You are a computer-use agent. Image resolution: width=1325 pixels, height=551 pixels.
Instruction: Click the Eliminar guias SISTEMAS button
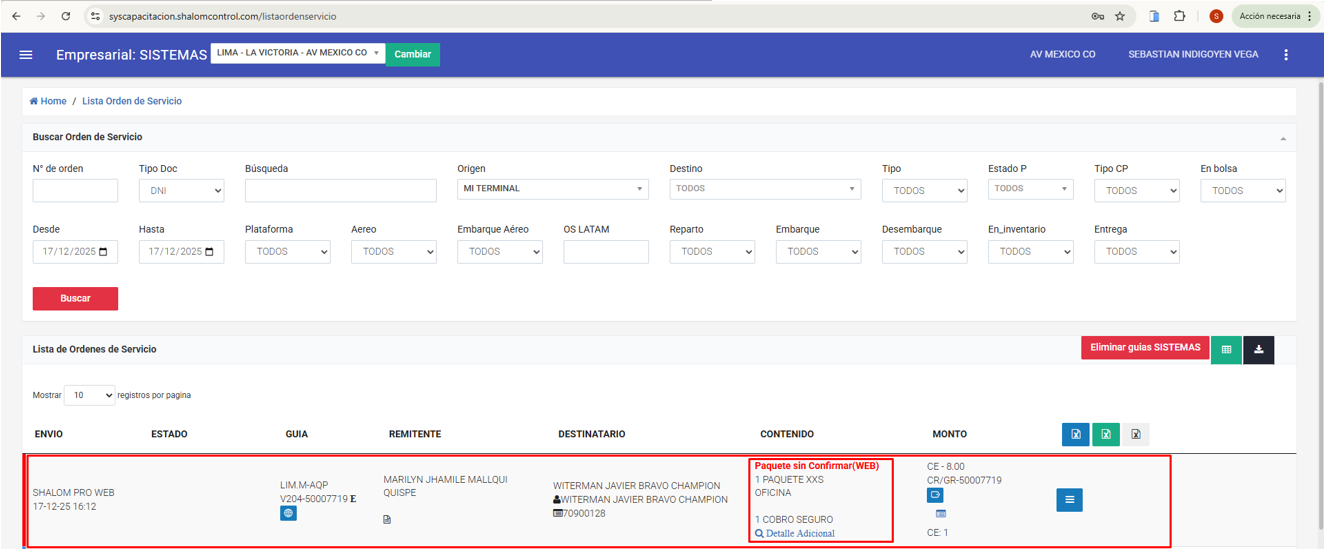click(x=1144, y=348)
